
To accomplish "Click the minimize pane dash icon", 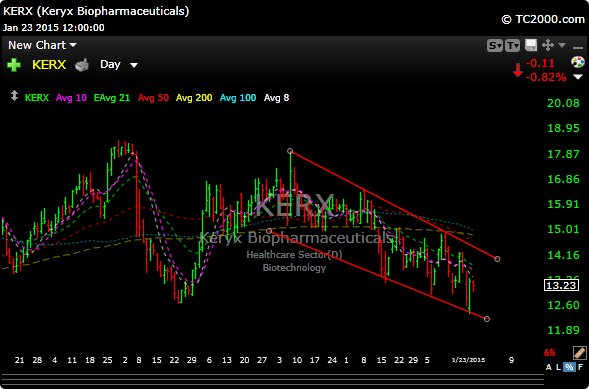I will (577, 47).
